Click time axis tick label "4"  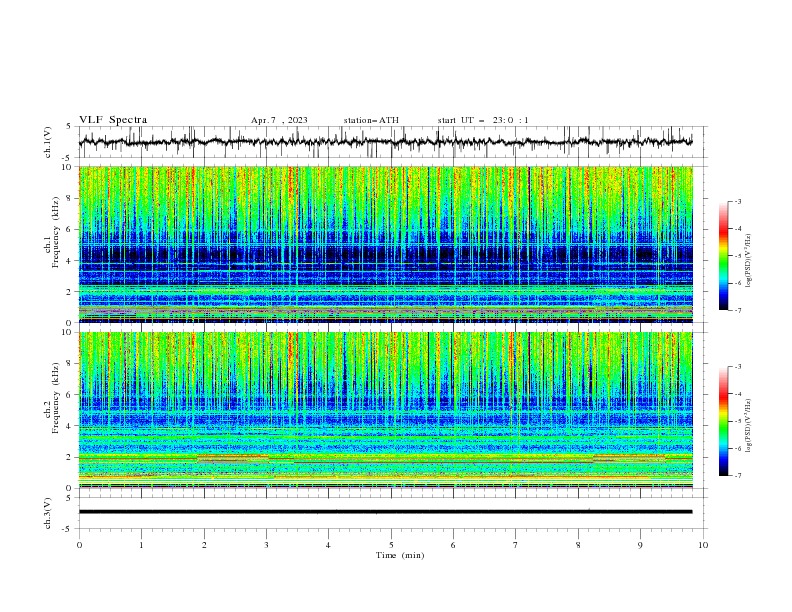(x=328, y=545)
